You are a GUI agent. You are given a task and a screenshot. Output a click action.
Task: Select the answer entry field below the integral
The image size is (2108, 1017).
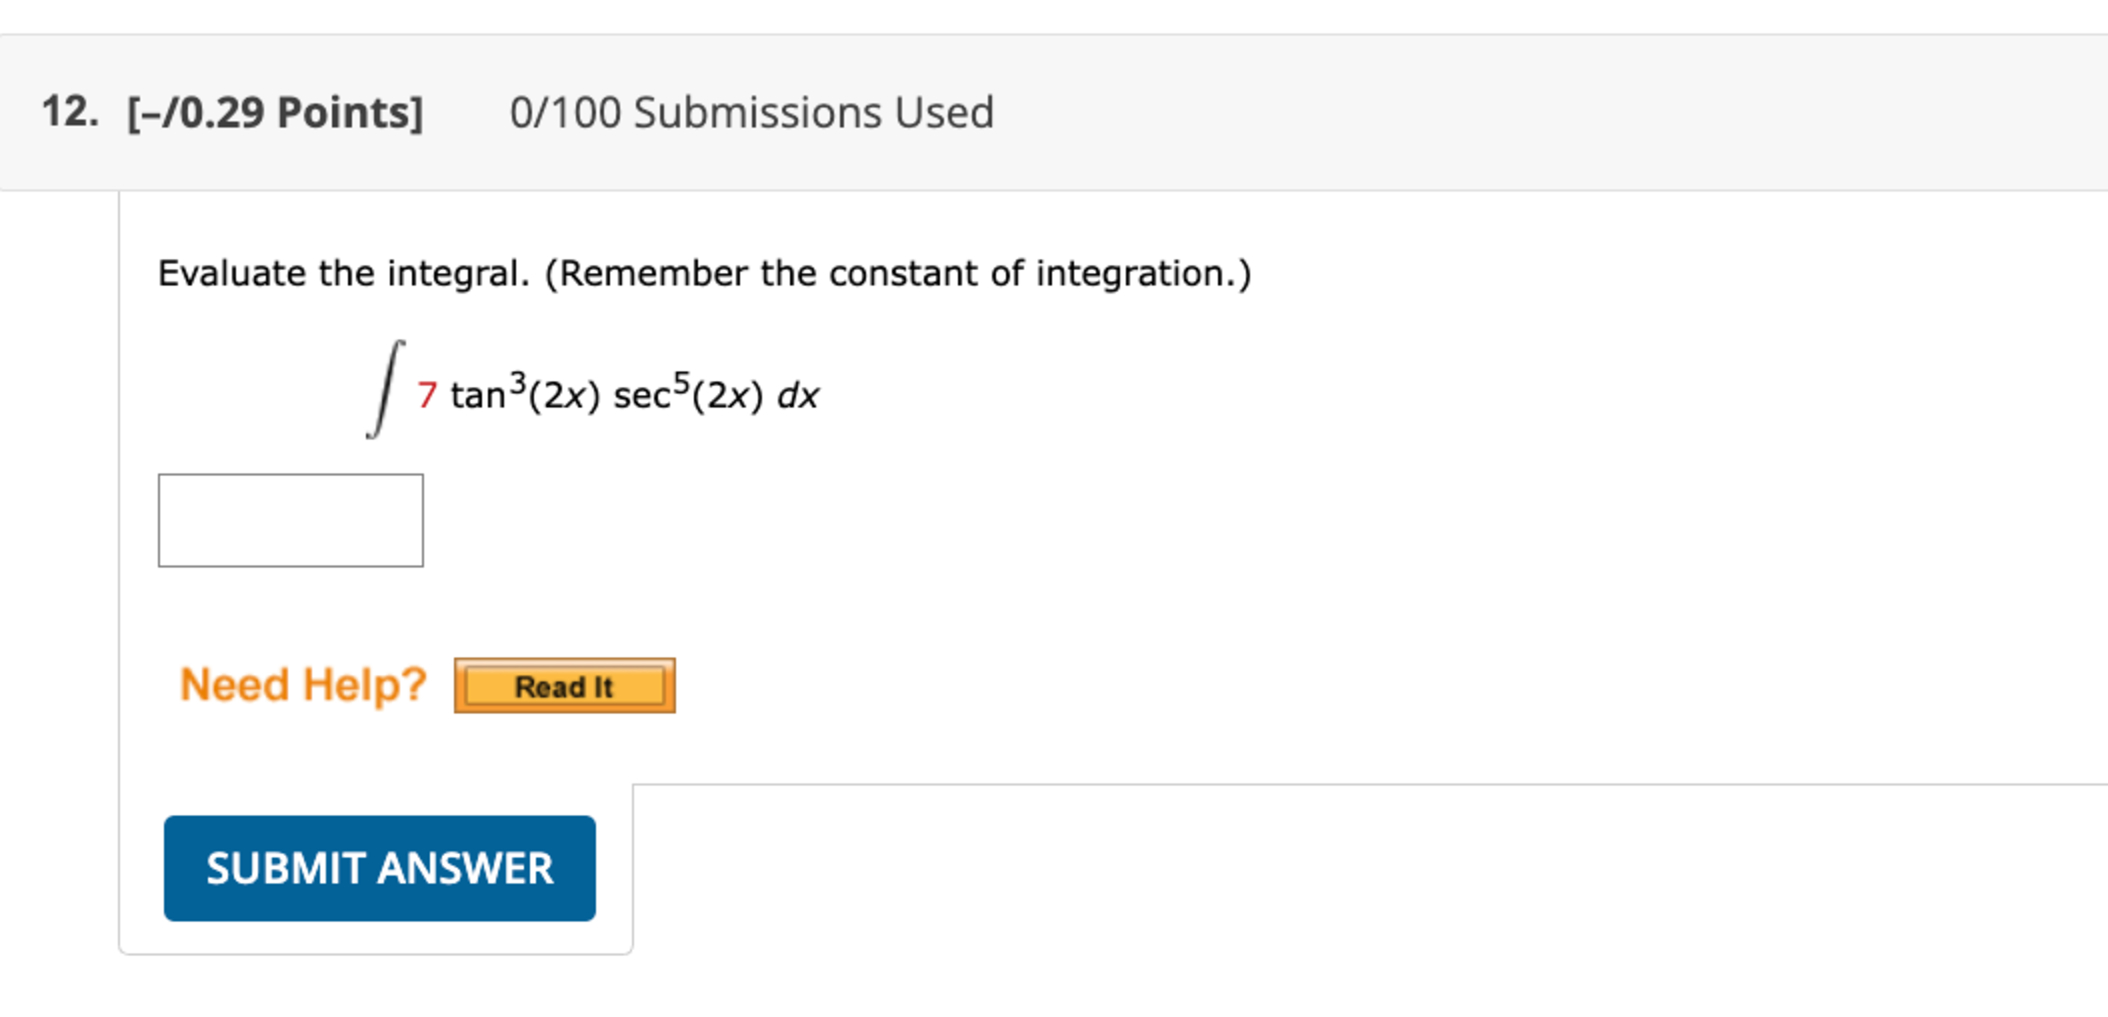coord(291,520)
